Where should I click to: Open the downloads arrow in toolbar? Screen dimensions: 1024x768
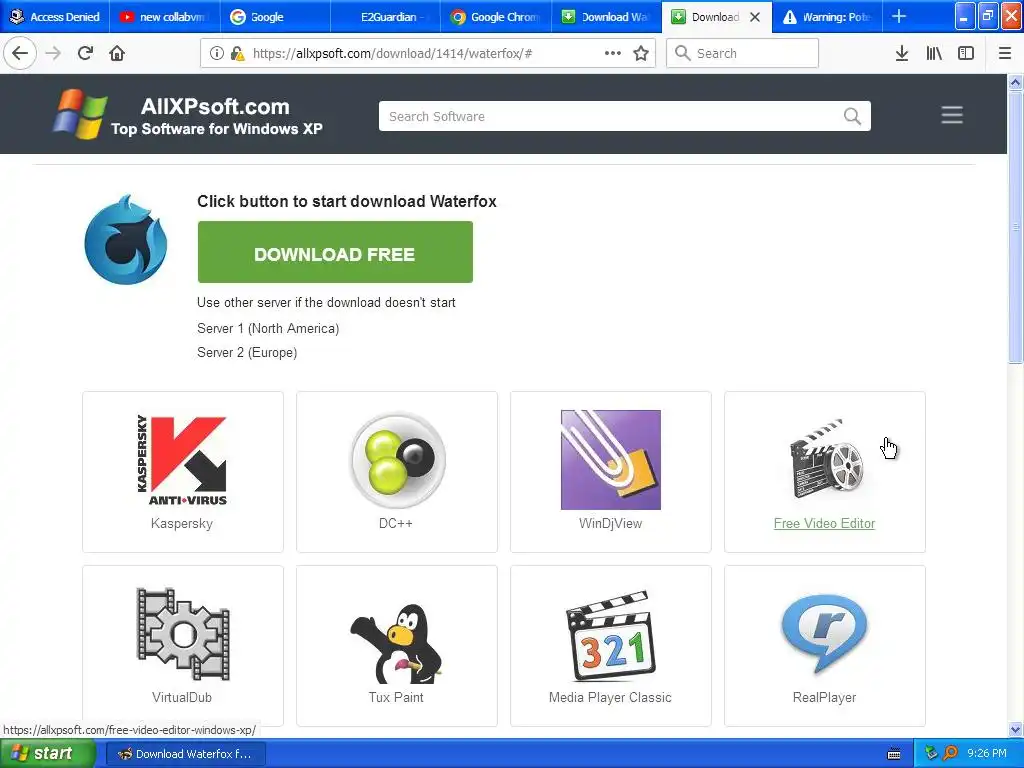pos(902,53)
